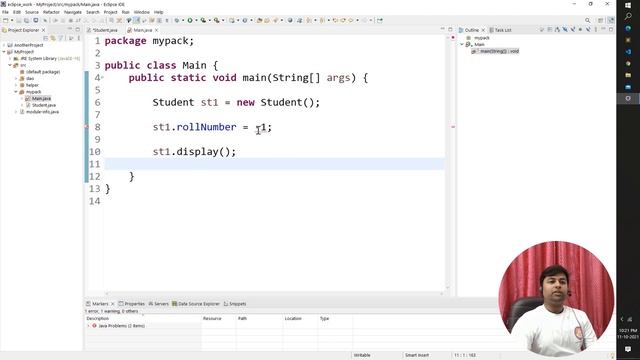Open the Data Source Explorer tab
The image size is (640, 360).
tap(196, 304)
